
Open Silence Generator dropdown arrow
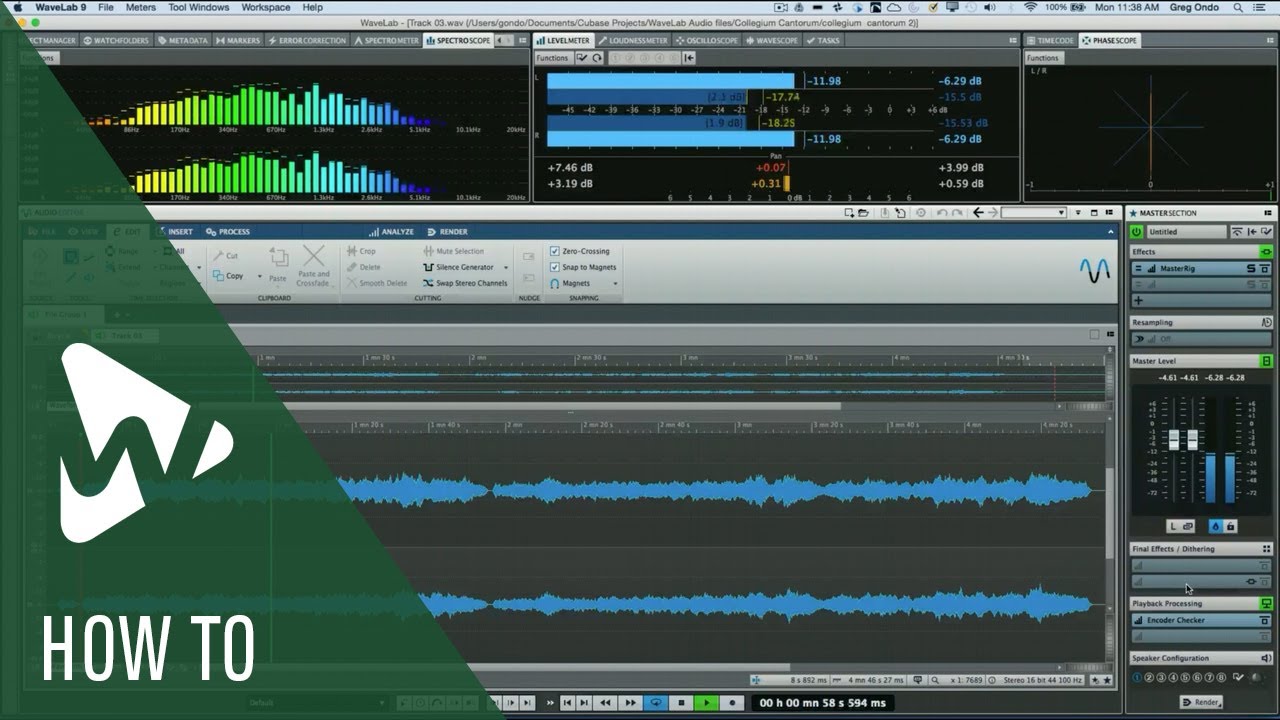pyautogui.click(x=506, y=268)
